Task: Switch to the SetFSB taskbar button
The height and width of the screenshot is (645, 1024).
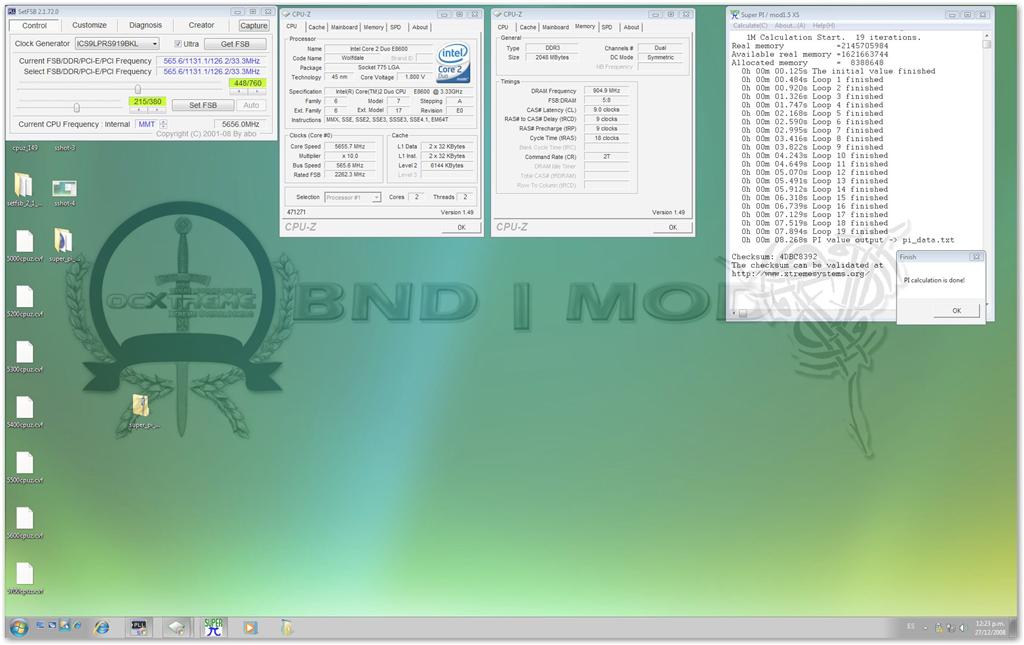Action: coord(139,627)
